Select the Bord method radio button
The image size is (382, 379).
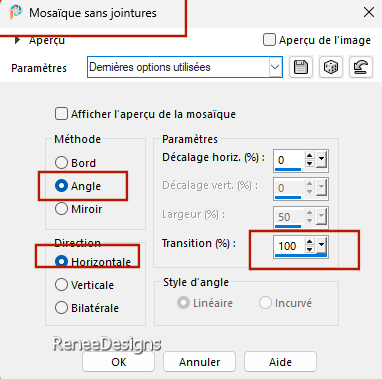click(x=61, y=163)
